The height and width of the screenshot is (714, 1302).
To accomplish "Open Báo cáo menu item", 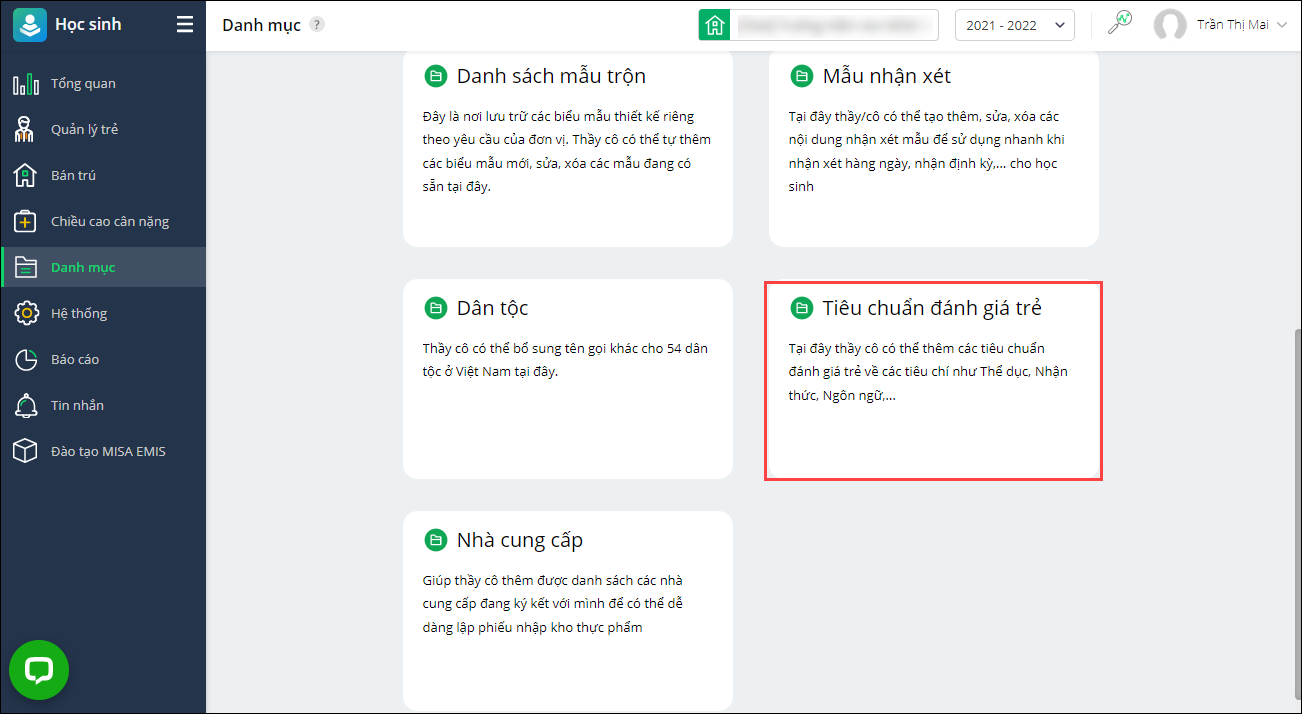I will click(x=103, y=359).
